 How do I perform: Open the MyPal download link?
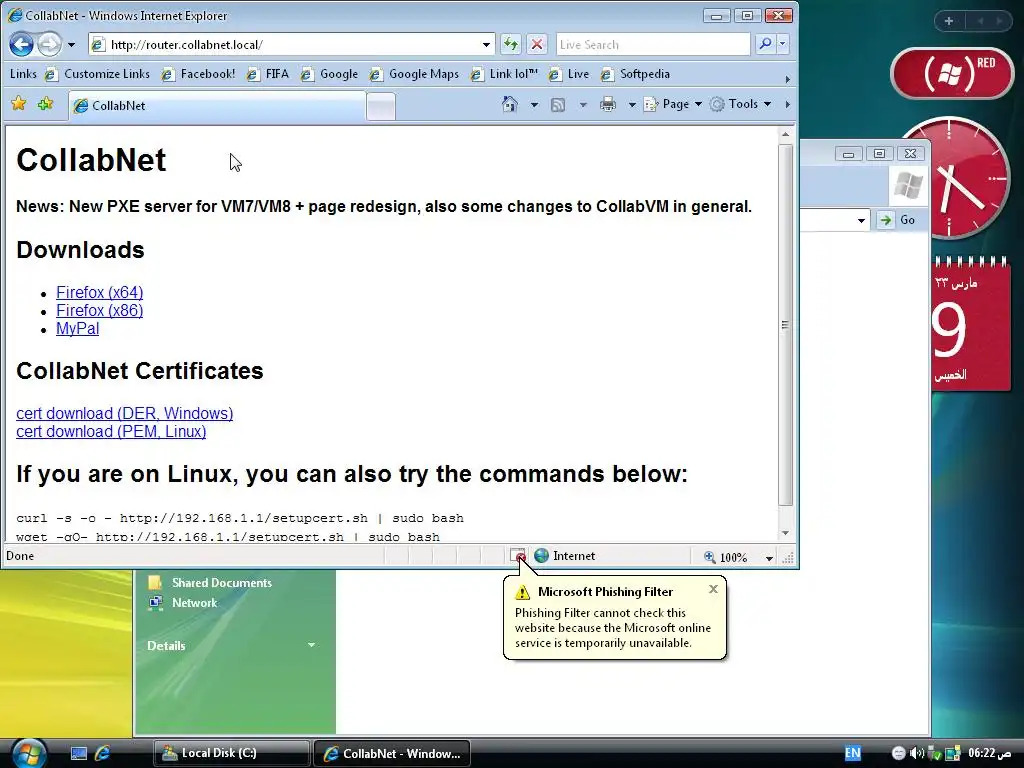pyautogui.click(x=78, y=328)
